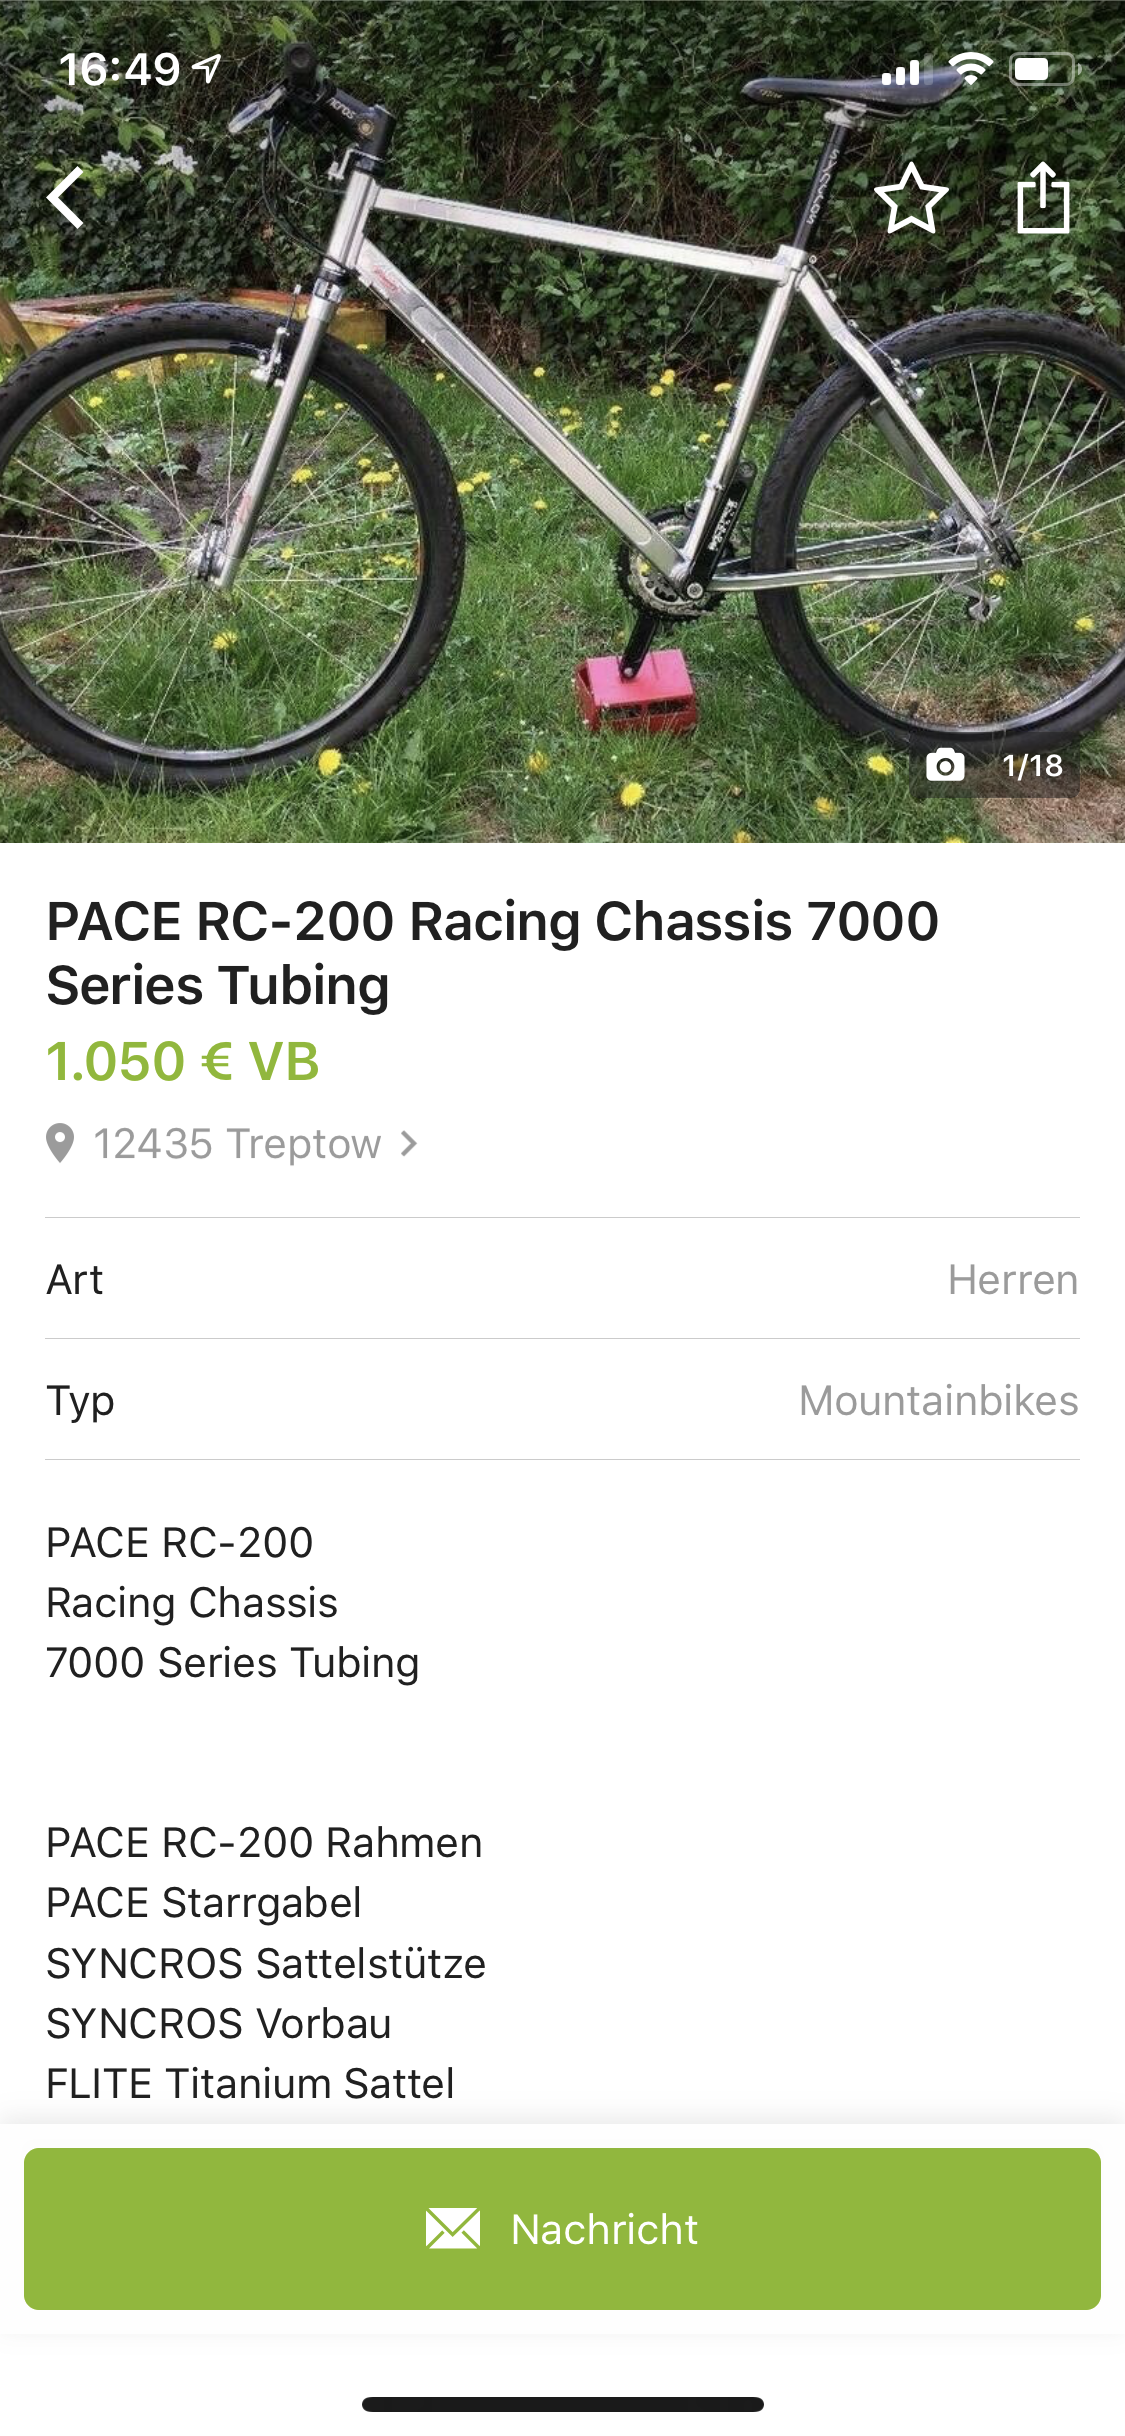Tap the back arrow on the photo
Image resolution: width=1125 pixels, height=2436 pixels.
tap(67, 197)
